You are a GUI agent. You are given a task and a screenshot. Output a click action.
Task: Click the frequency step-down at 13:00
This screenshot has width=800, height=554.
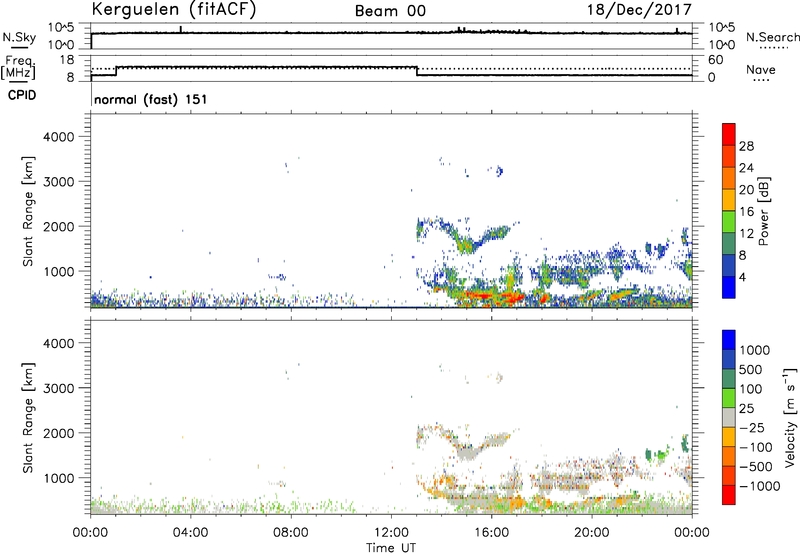[417, 71]
